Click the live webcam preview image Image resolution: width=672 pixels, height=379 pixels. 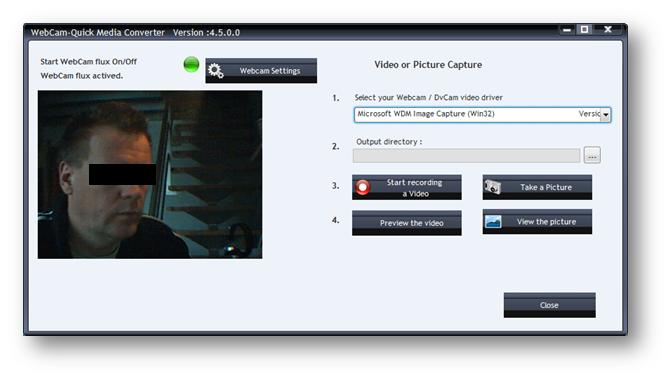[150, 174]
